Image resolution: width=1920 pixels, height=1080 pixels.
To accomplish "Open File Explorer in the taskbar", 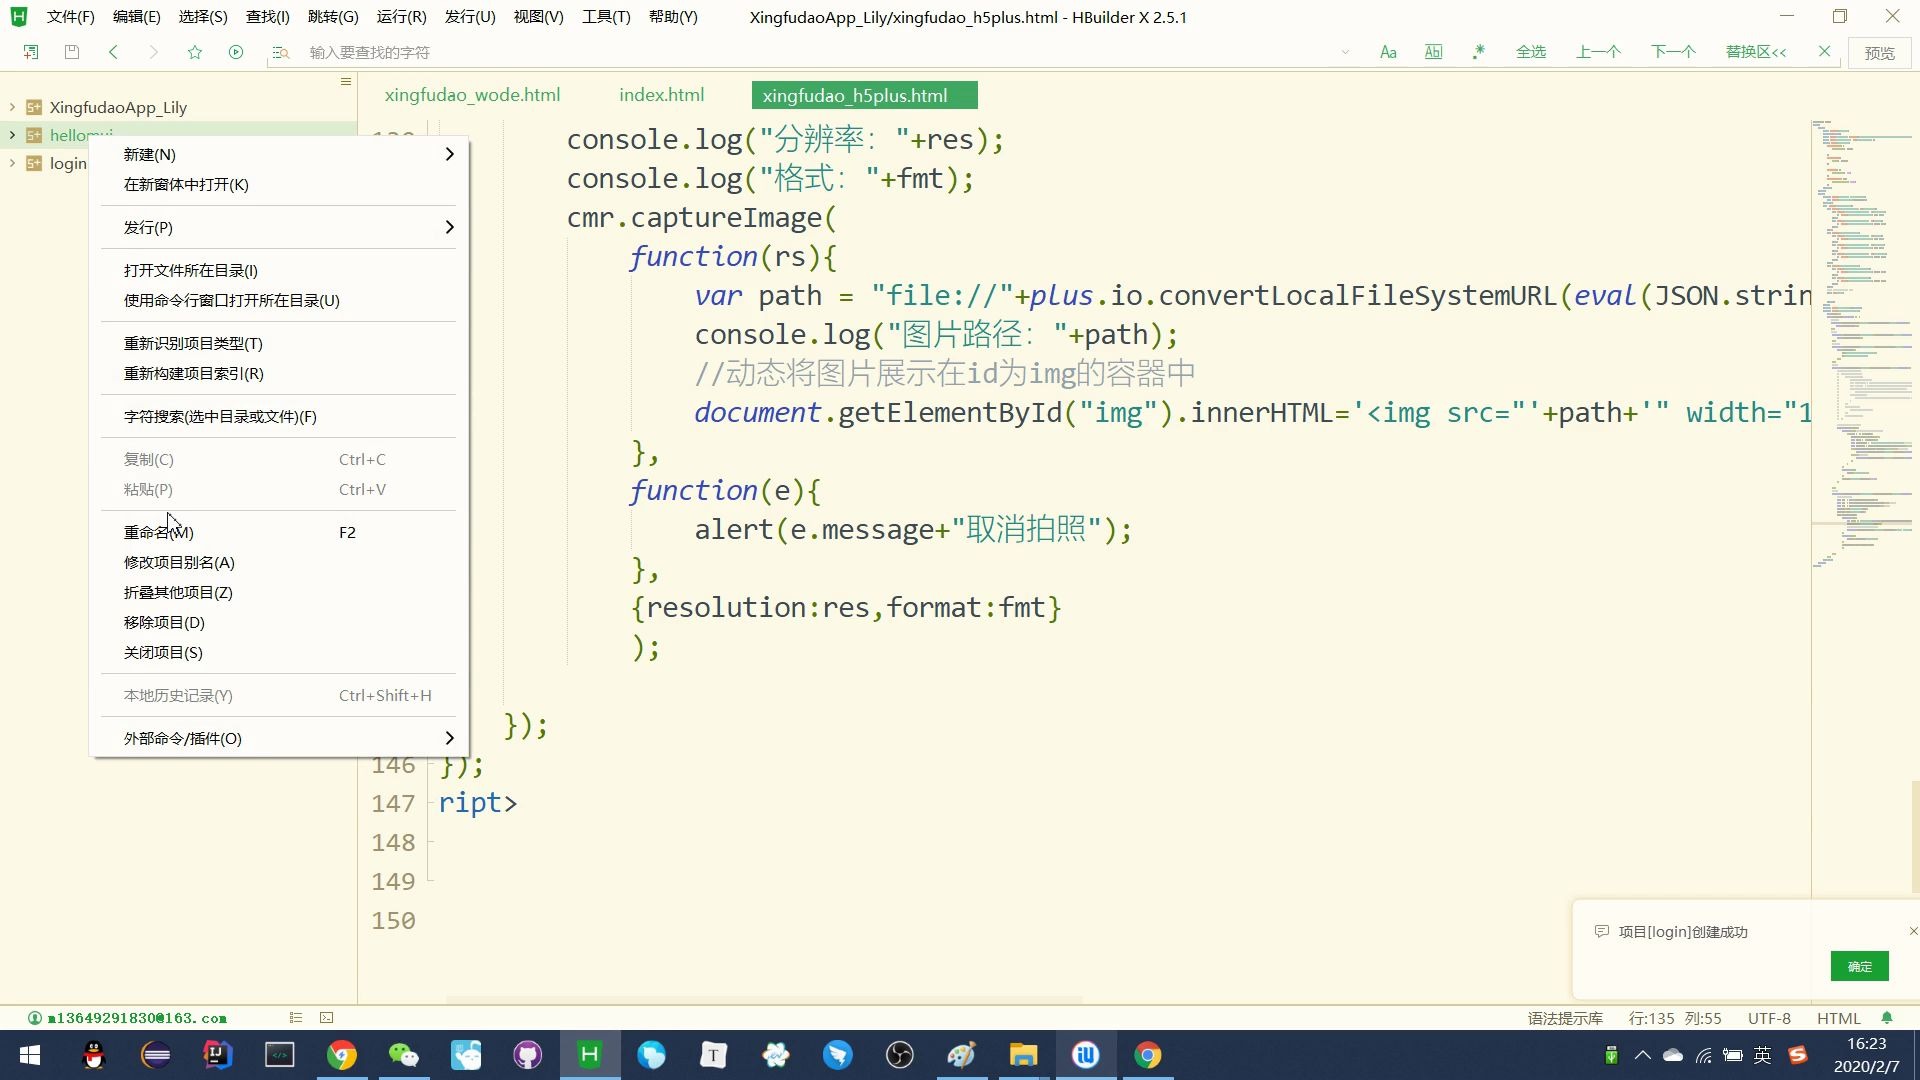I will [x=1023, y=1055].
